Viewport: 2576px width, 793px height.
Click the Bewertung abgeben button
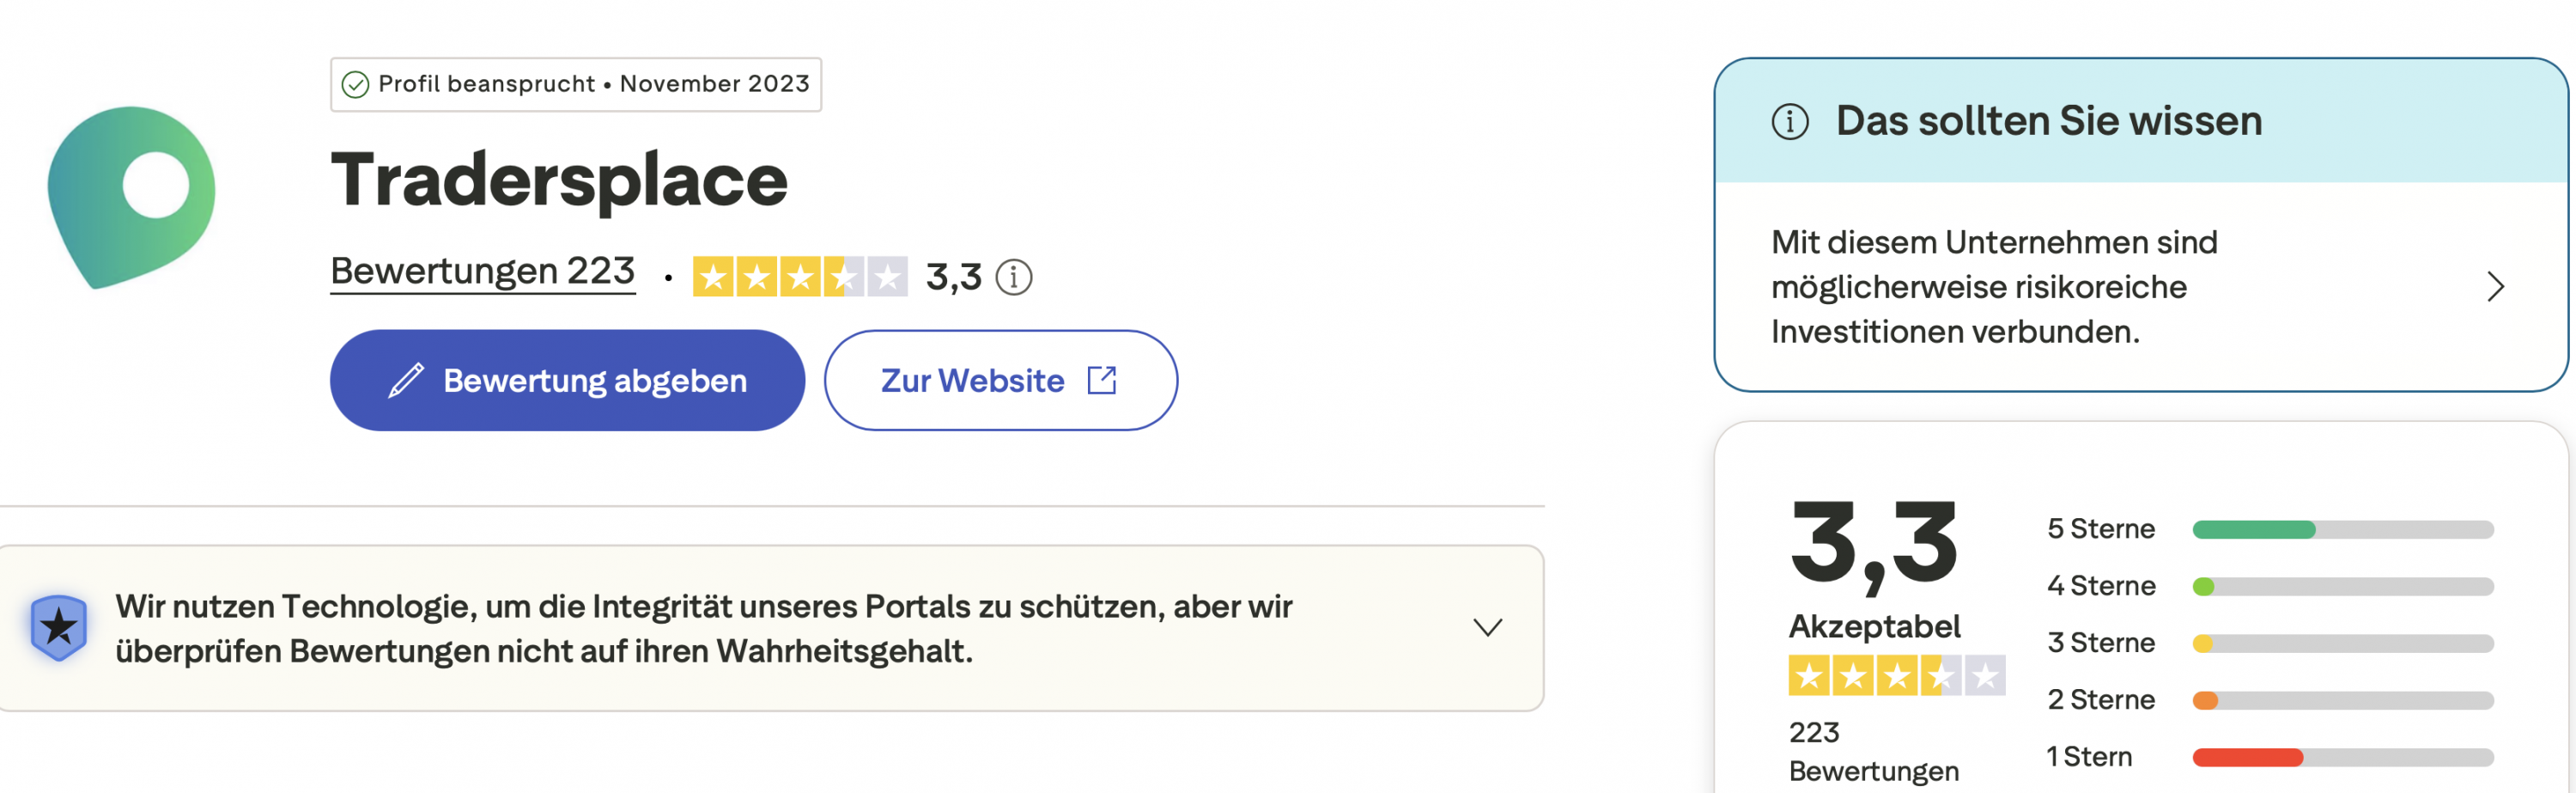click(567, 381)
